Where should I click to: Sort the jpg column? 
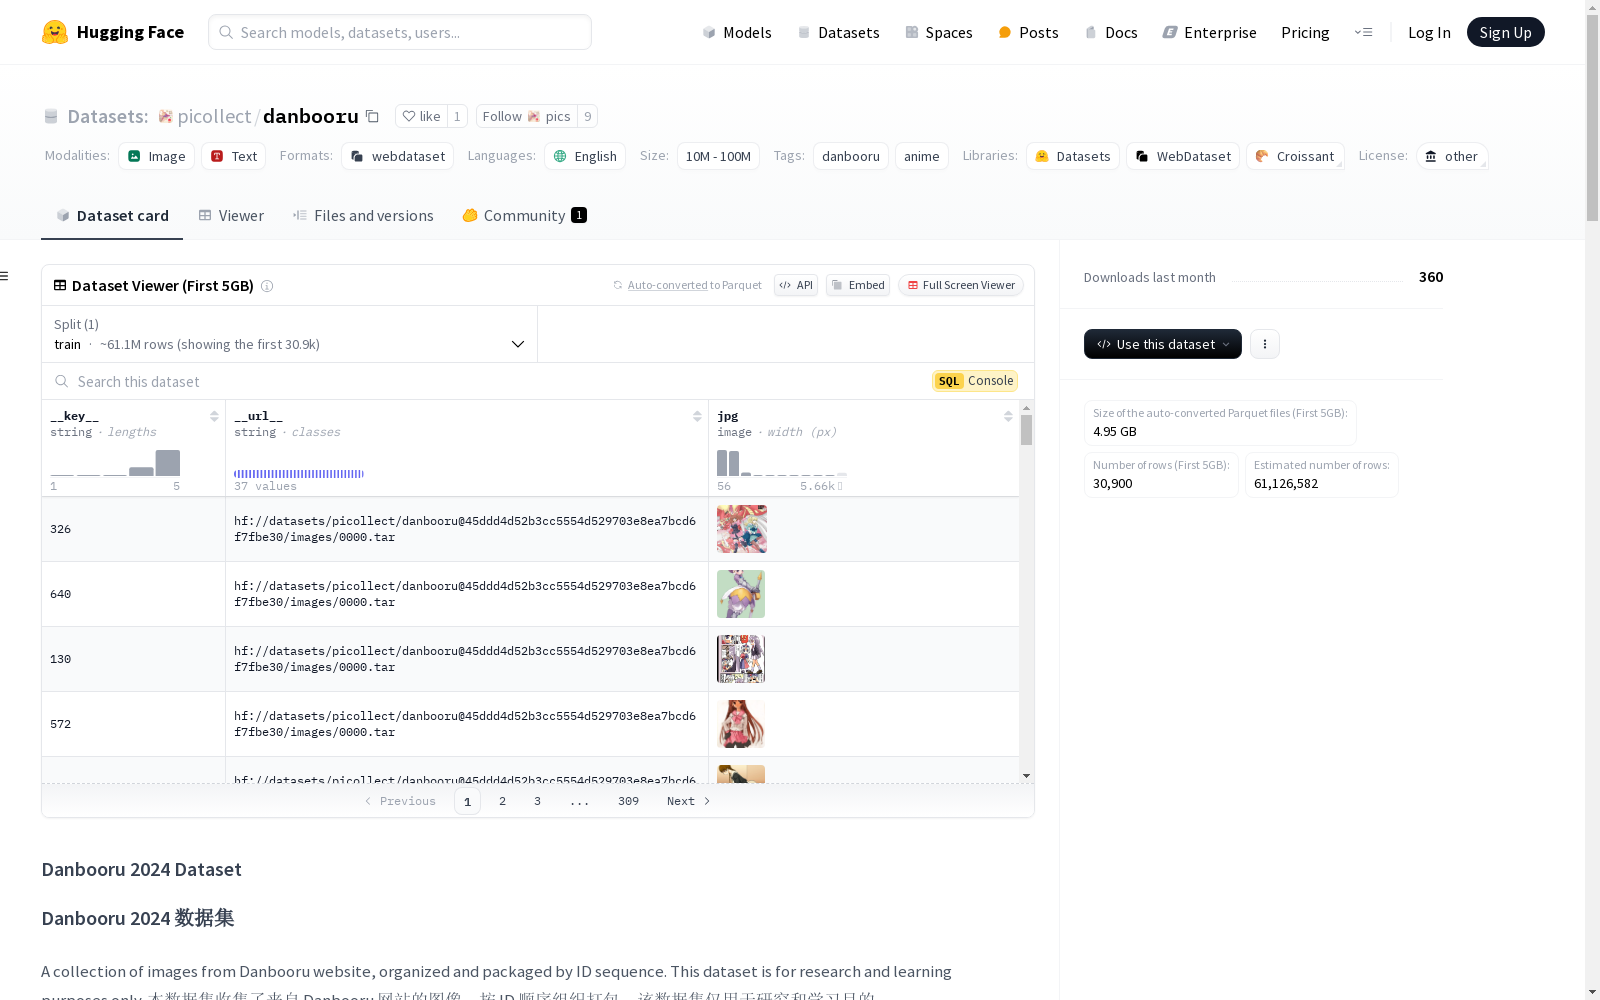coord(1008,416)
